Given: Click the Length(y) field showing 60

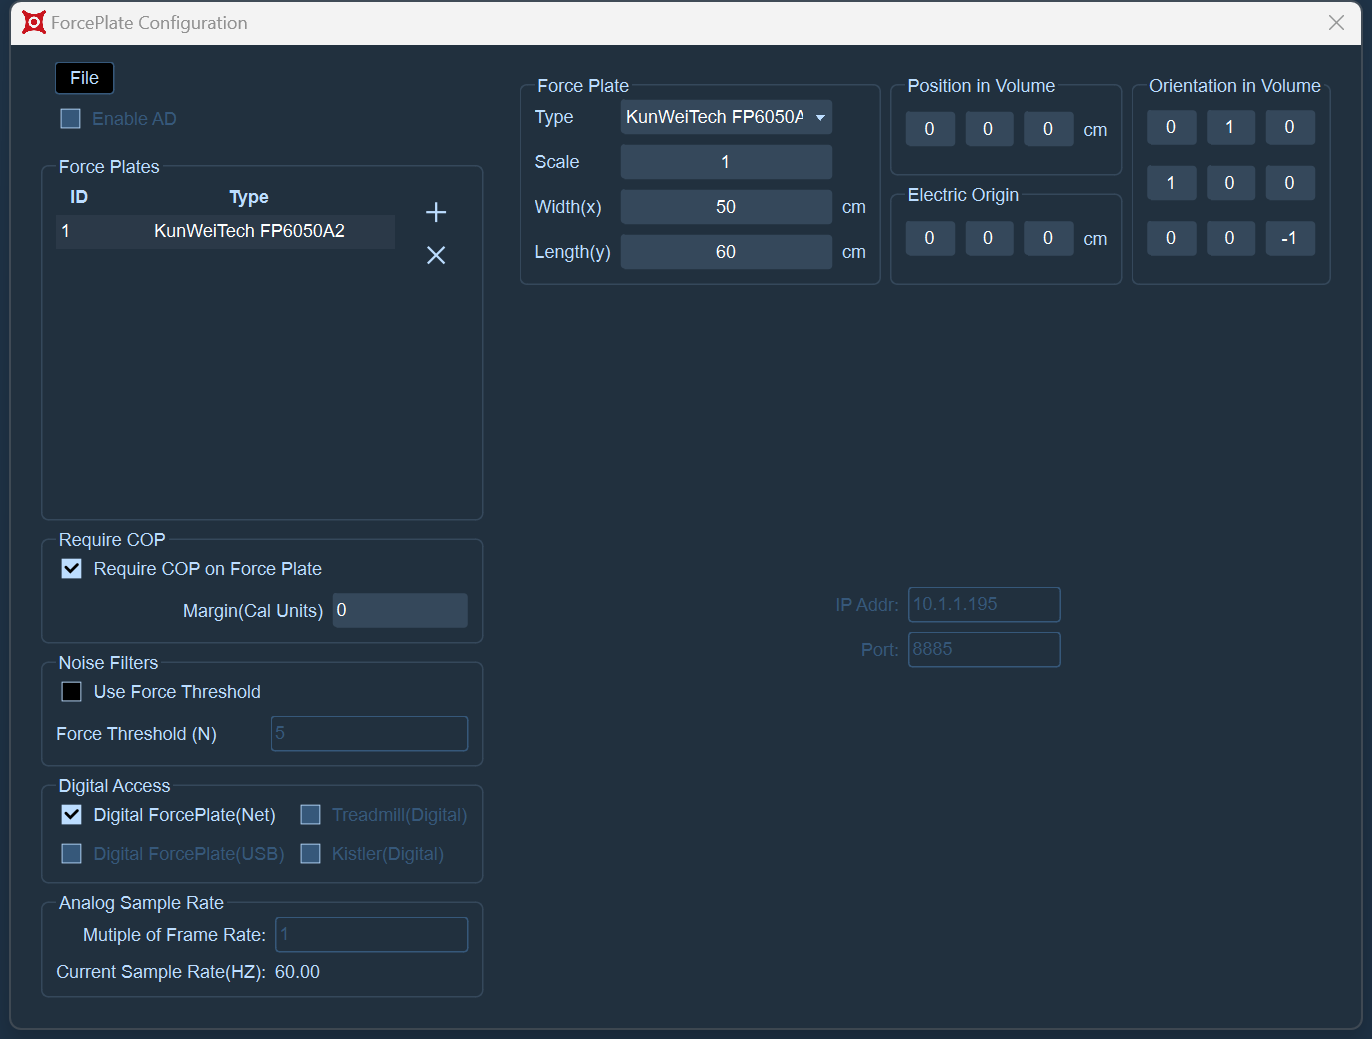Looking at the screenshot, I should click(x=726, y=252).
